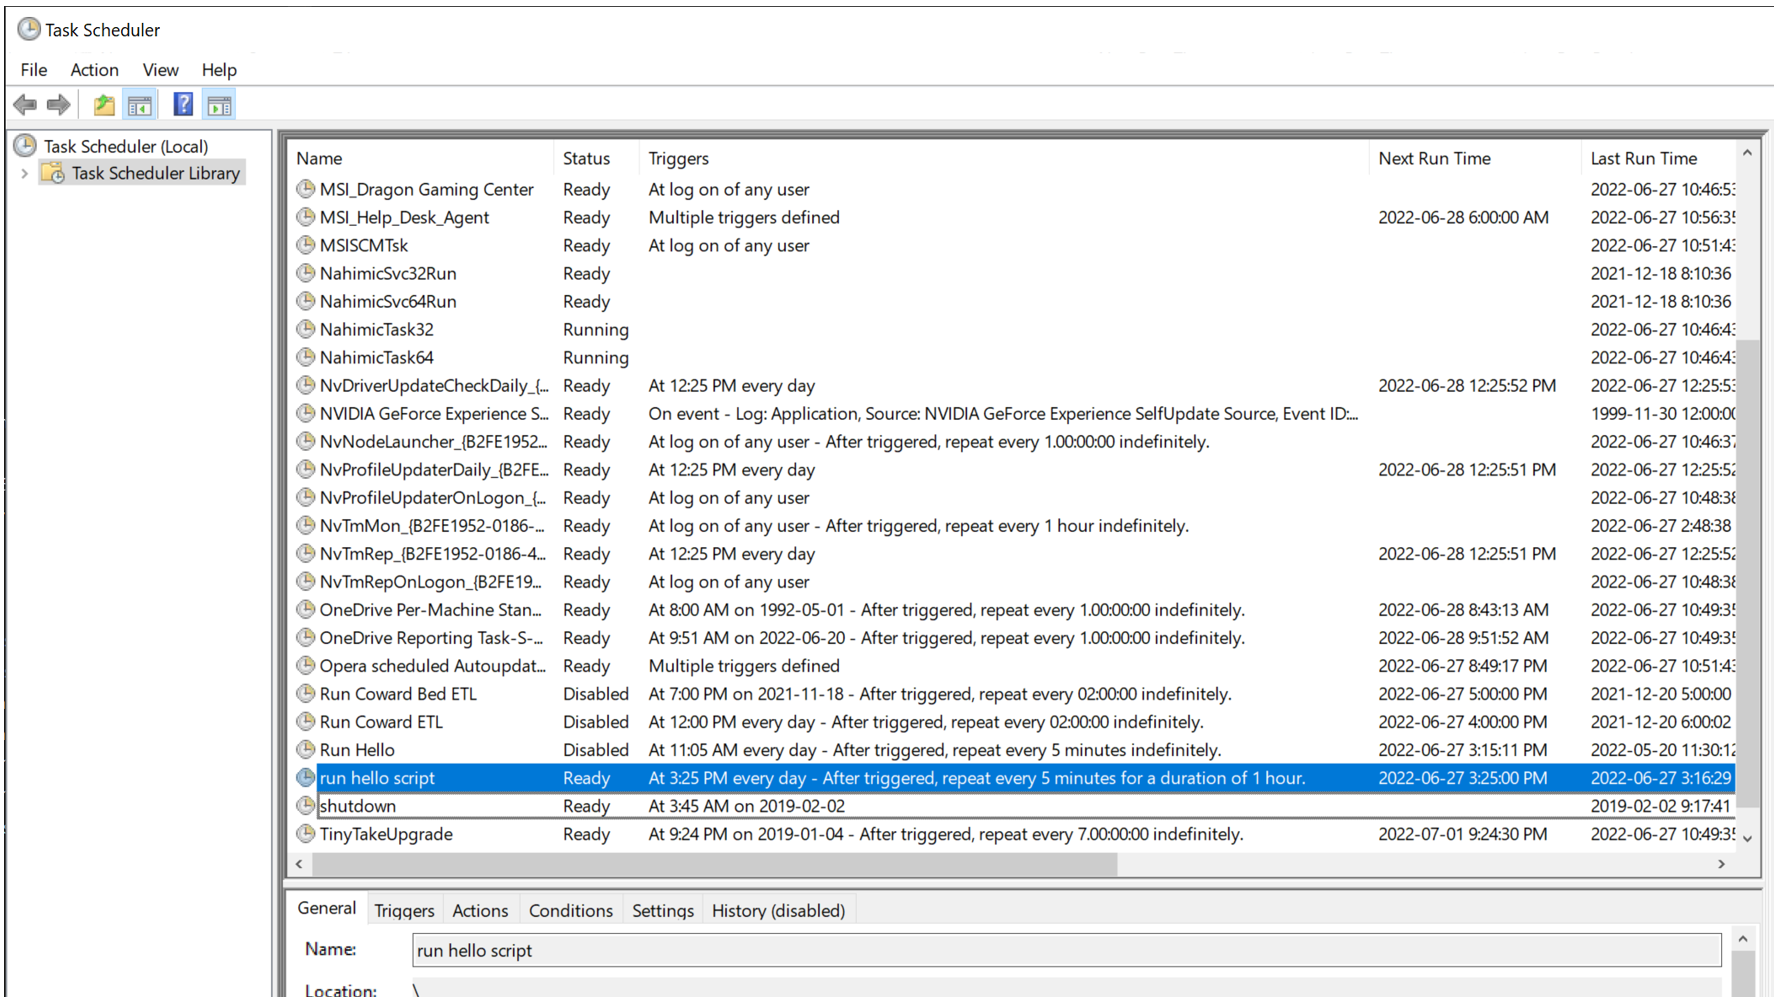The width and height of the screenshot is (1774, 997).
Task: Sort tasks by Next Run Time header
Action: [x=1434, y=158]
